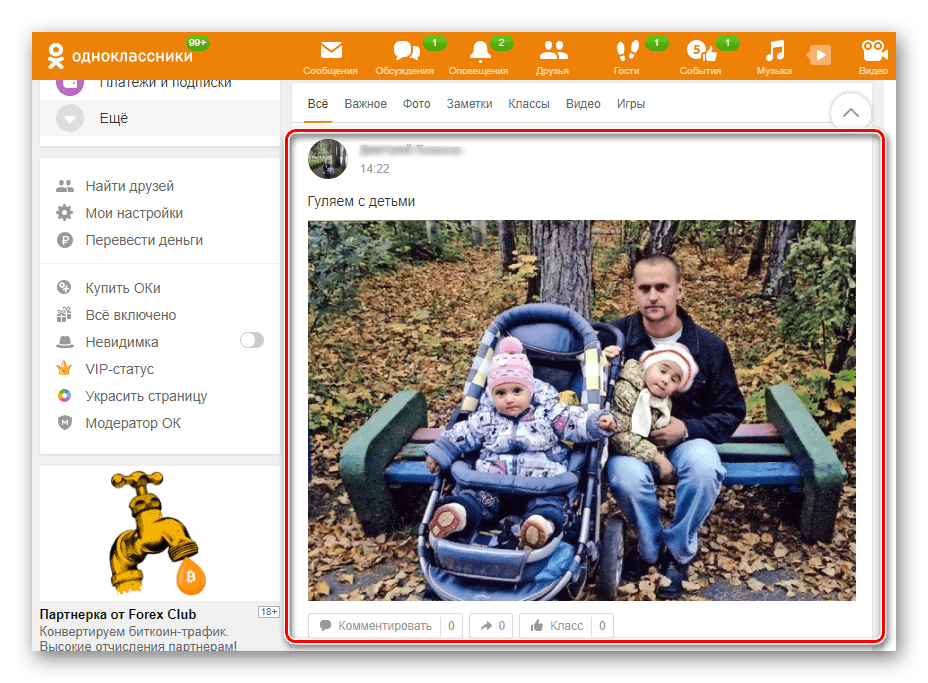Click the Ещё label in sidebar
Image resolution: width=928 pixels, height=683 pixels.
point(114,118)
